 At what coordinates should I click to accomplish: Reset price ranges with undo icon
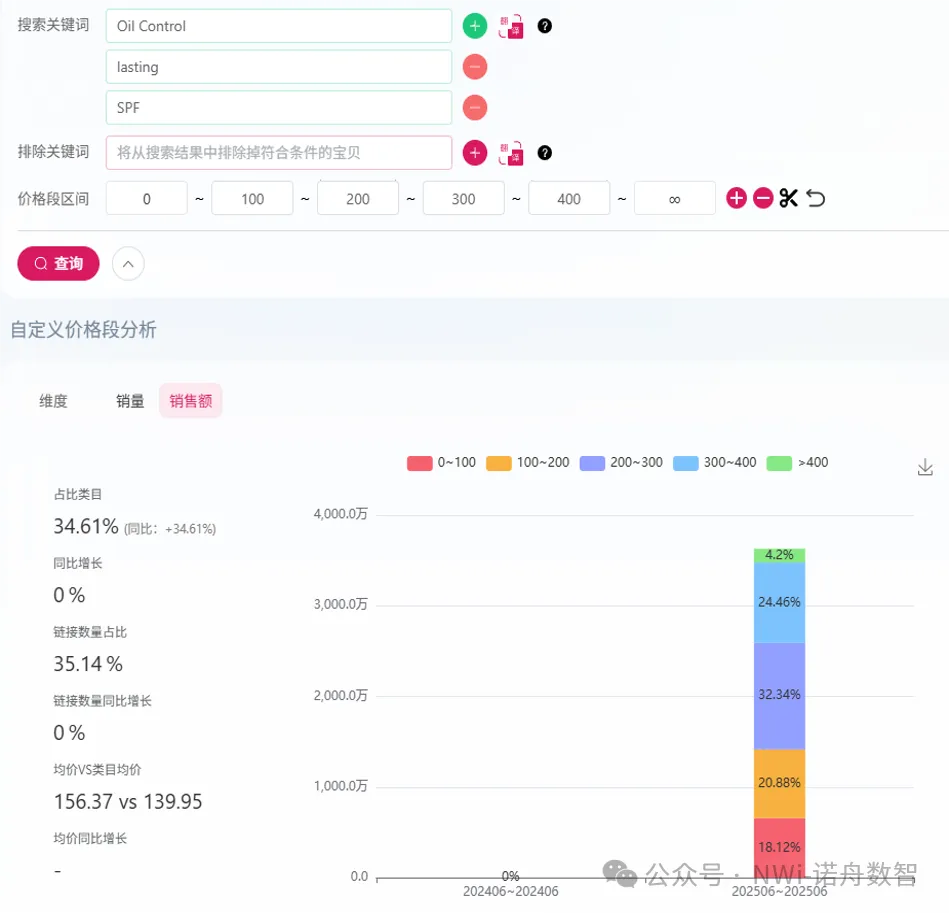tap(816, 198)
